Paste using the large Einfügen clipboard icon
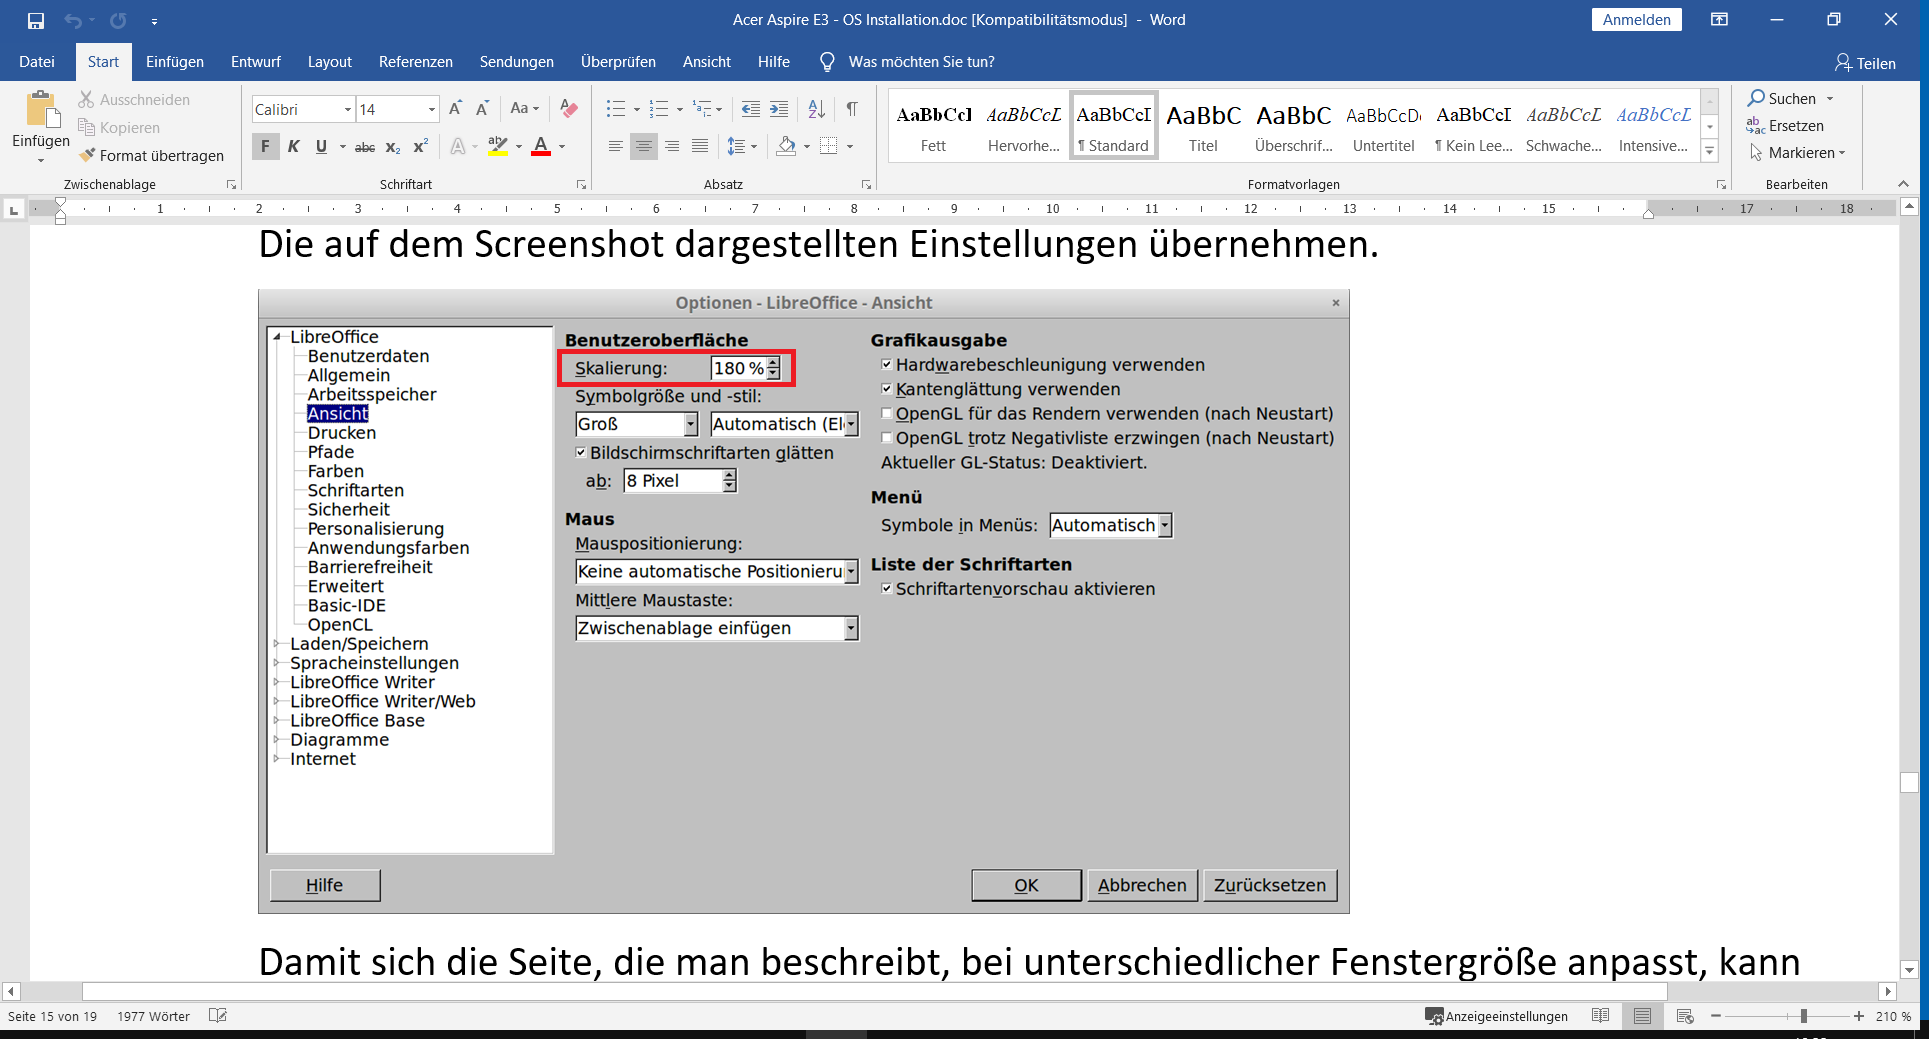Screen dimensions: 1929x1039 click(40, 112)
